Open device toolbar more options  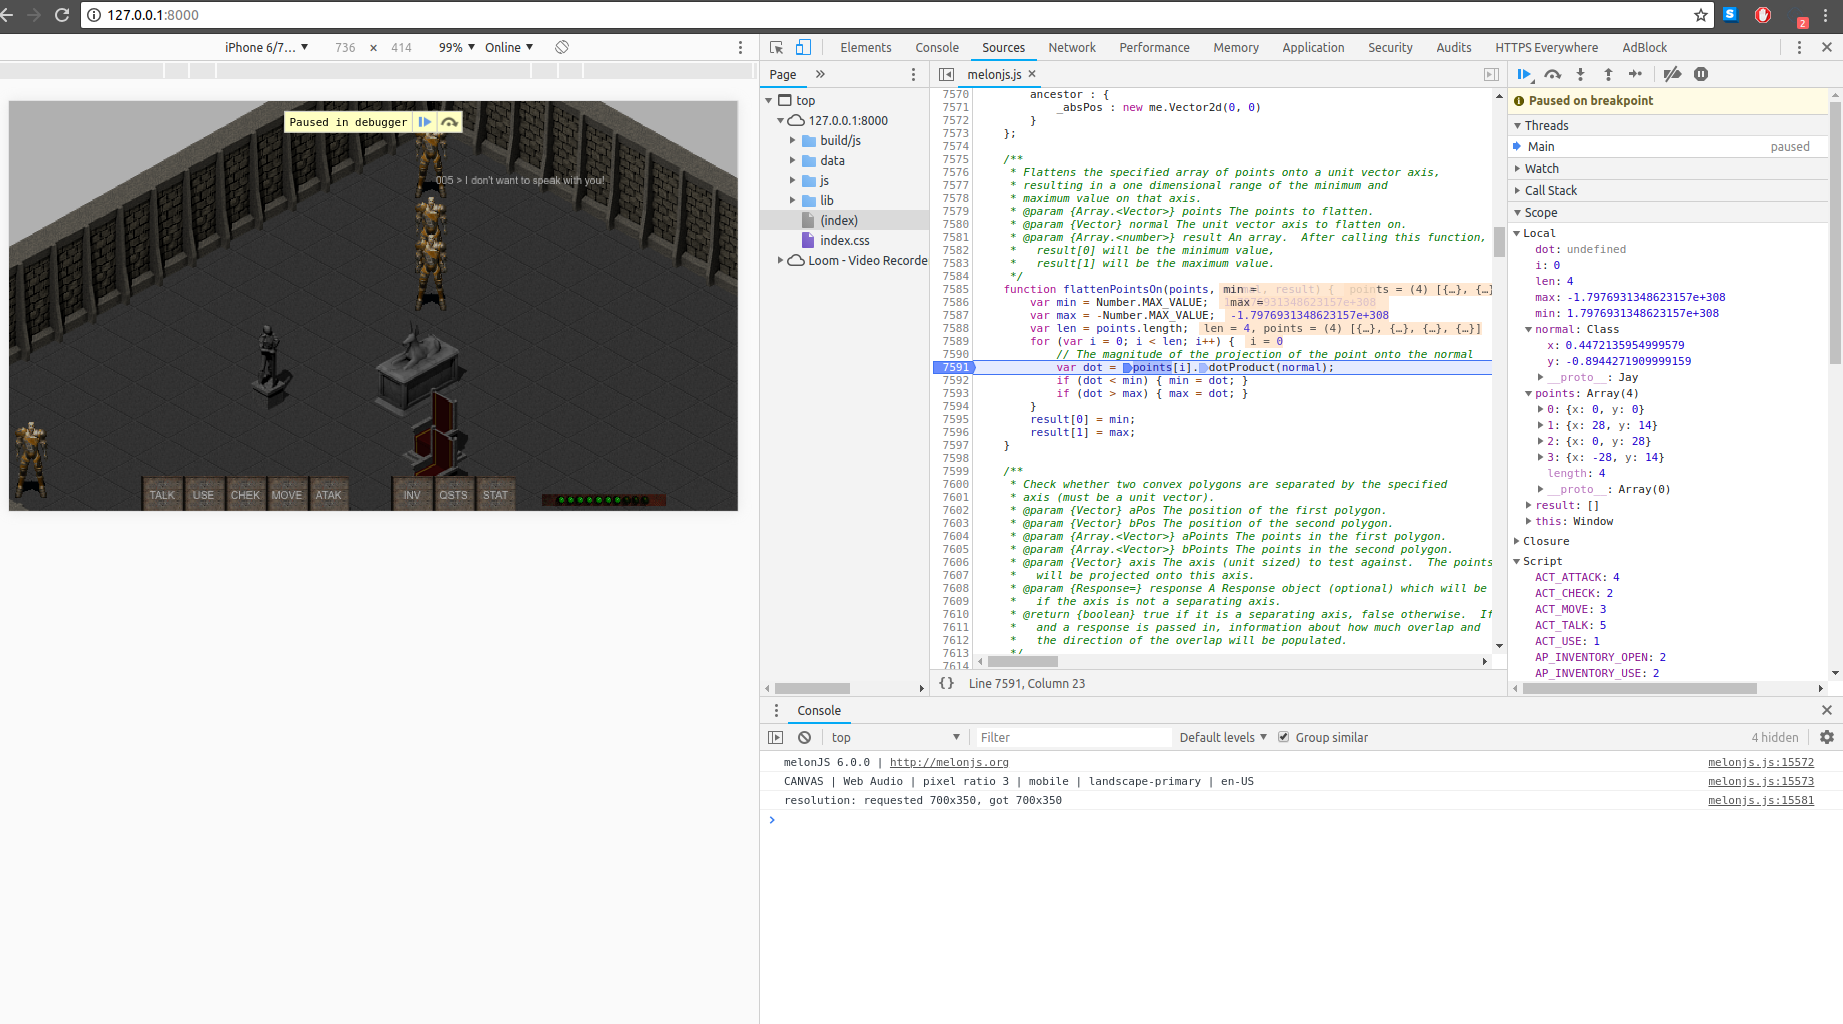click(740, 47)
